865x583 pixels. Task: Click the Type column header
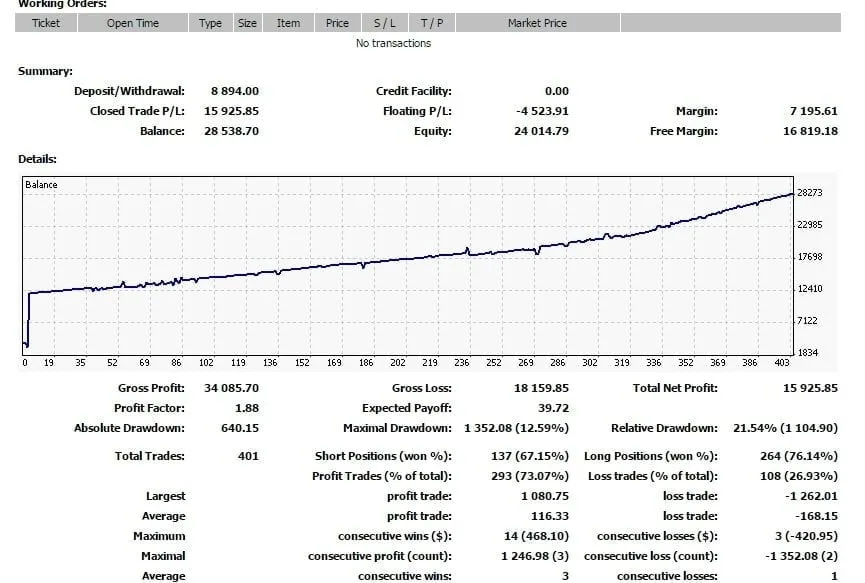[210, 22]
